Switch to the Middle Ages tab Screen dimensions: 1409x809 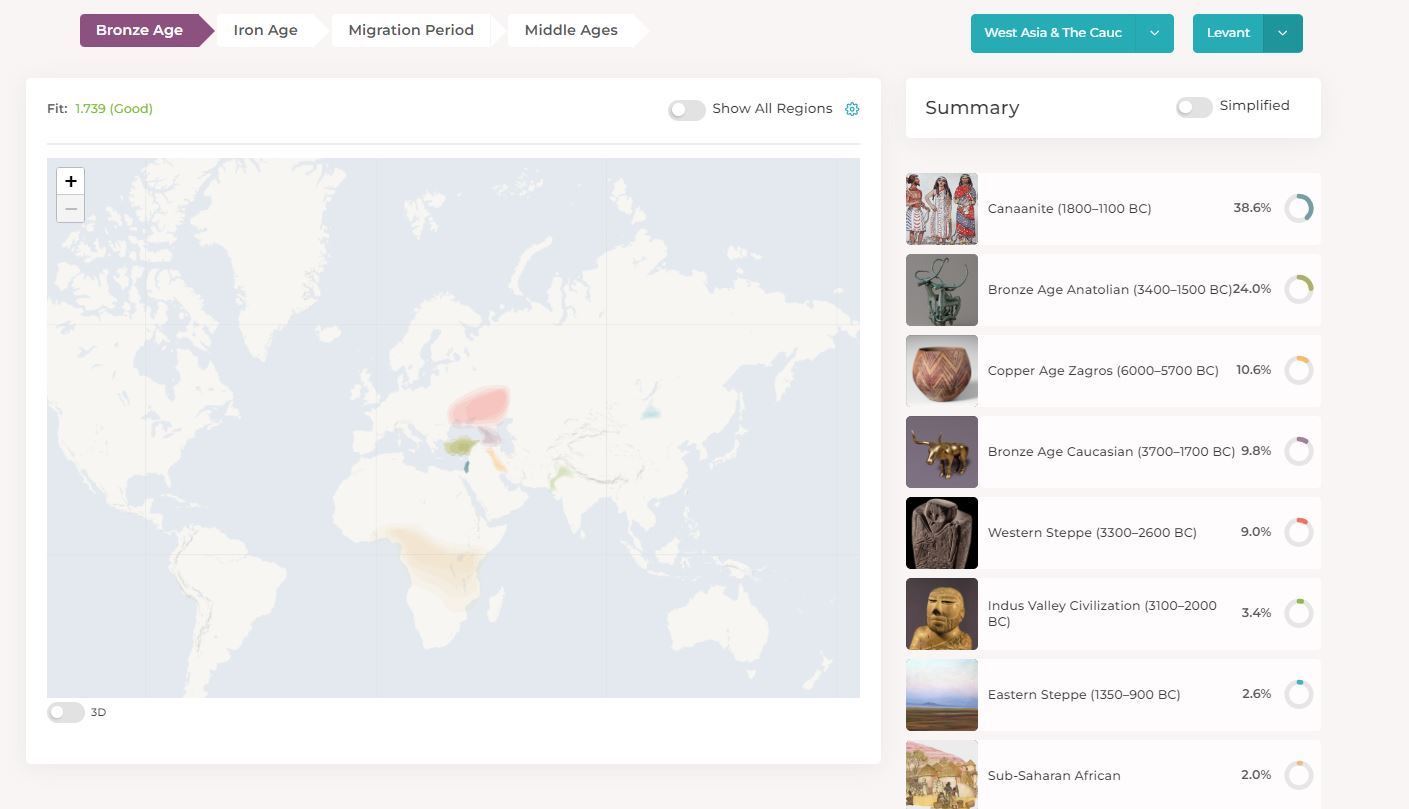pyautogui.click(x=571, y=30)
